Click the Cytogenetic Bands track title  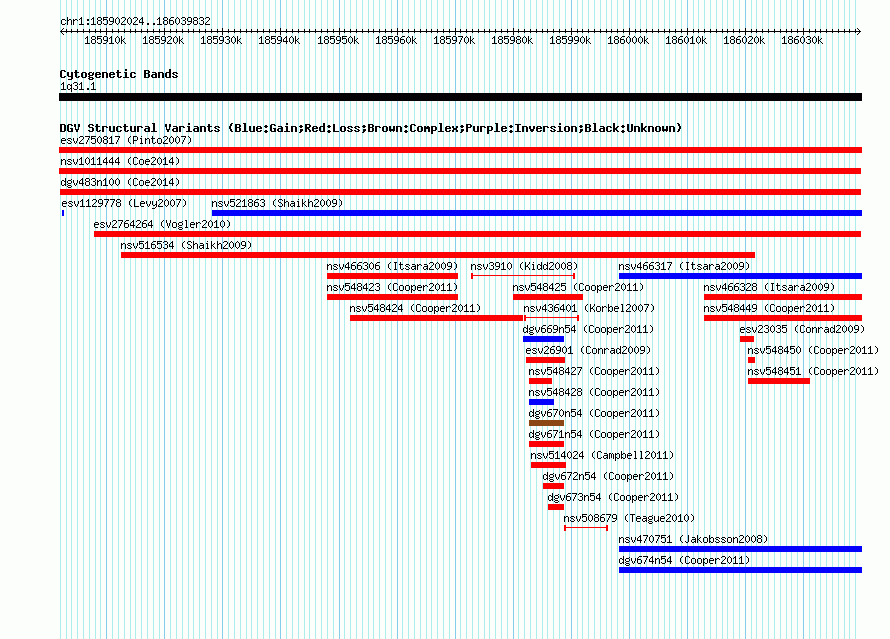coord(119,74)
